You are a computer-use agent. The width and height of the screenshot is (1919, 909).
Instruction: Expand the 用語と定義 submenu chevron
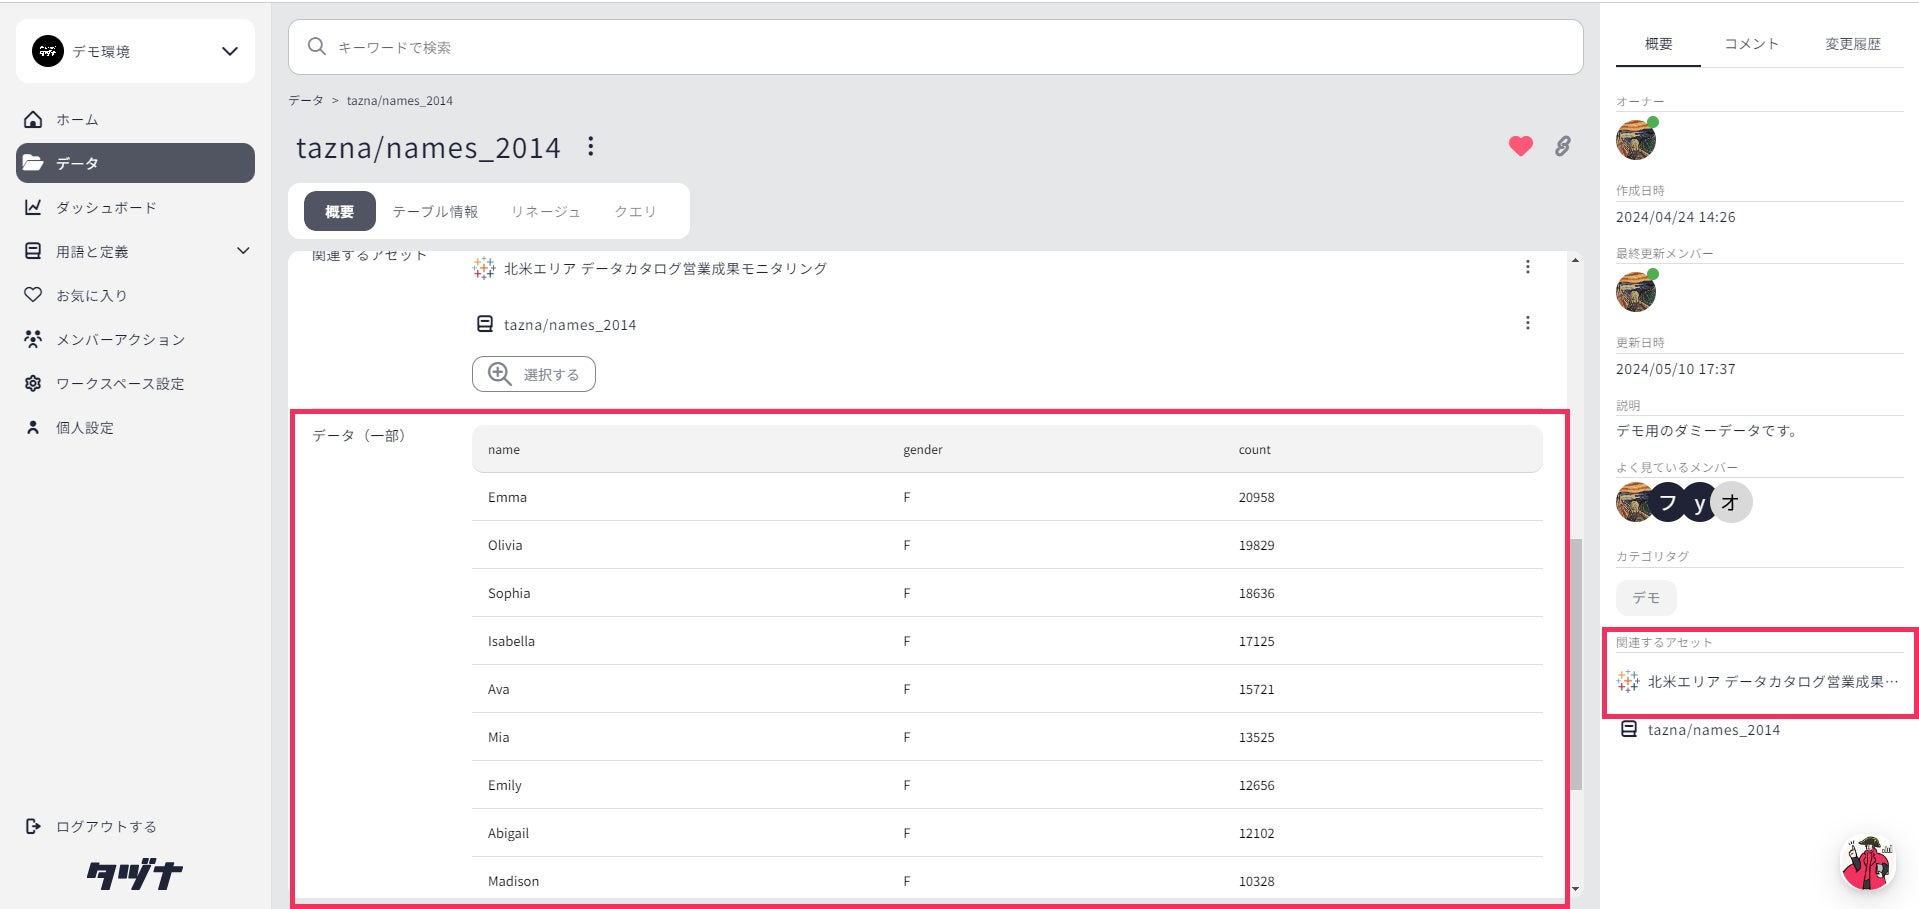click(x=243, y=251)
